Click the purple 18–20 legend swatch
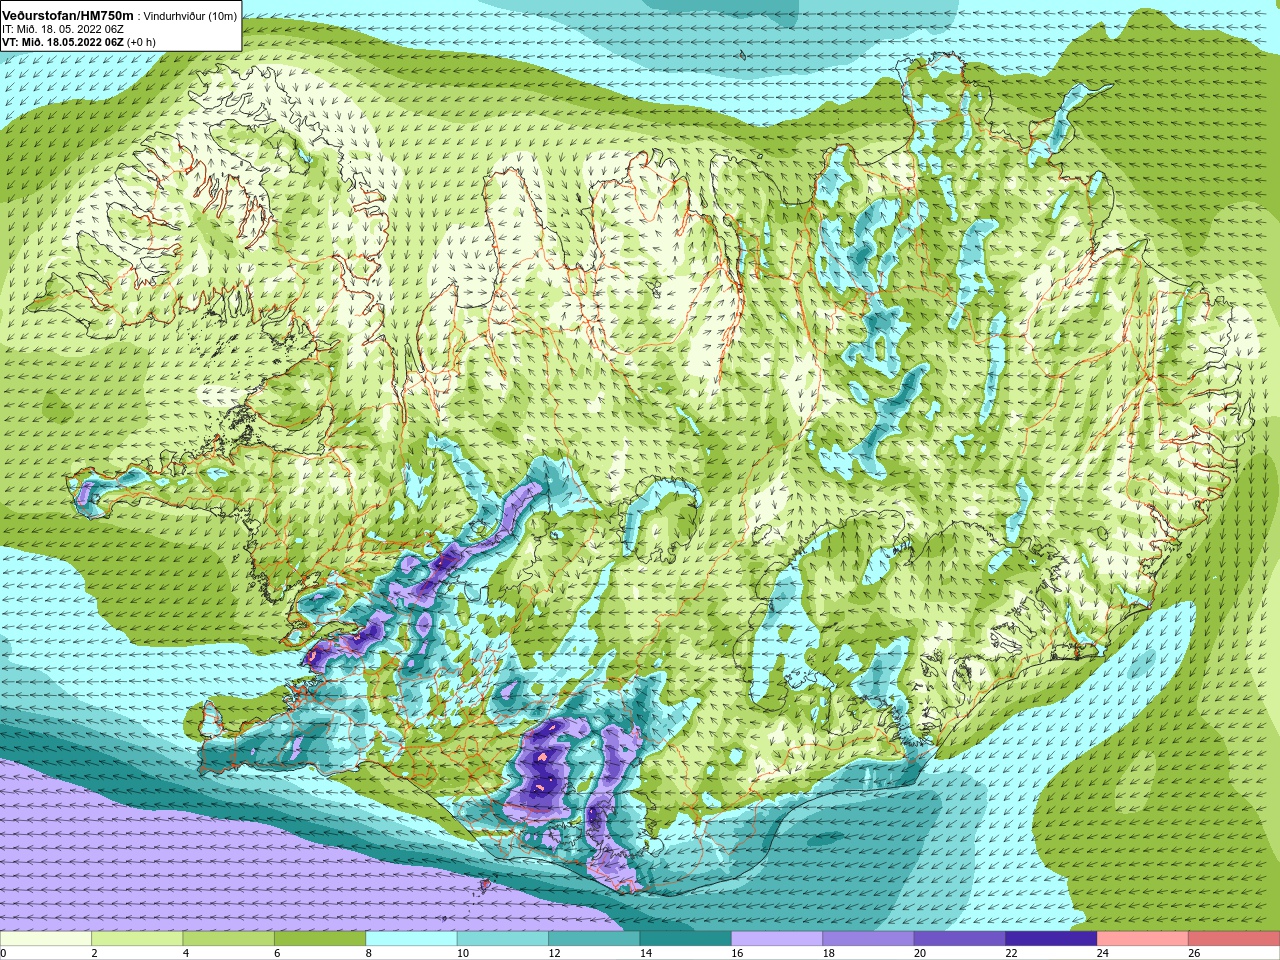 click(869, 939)
